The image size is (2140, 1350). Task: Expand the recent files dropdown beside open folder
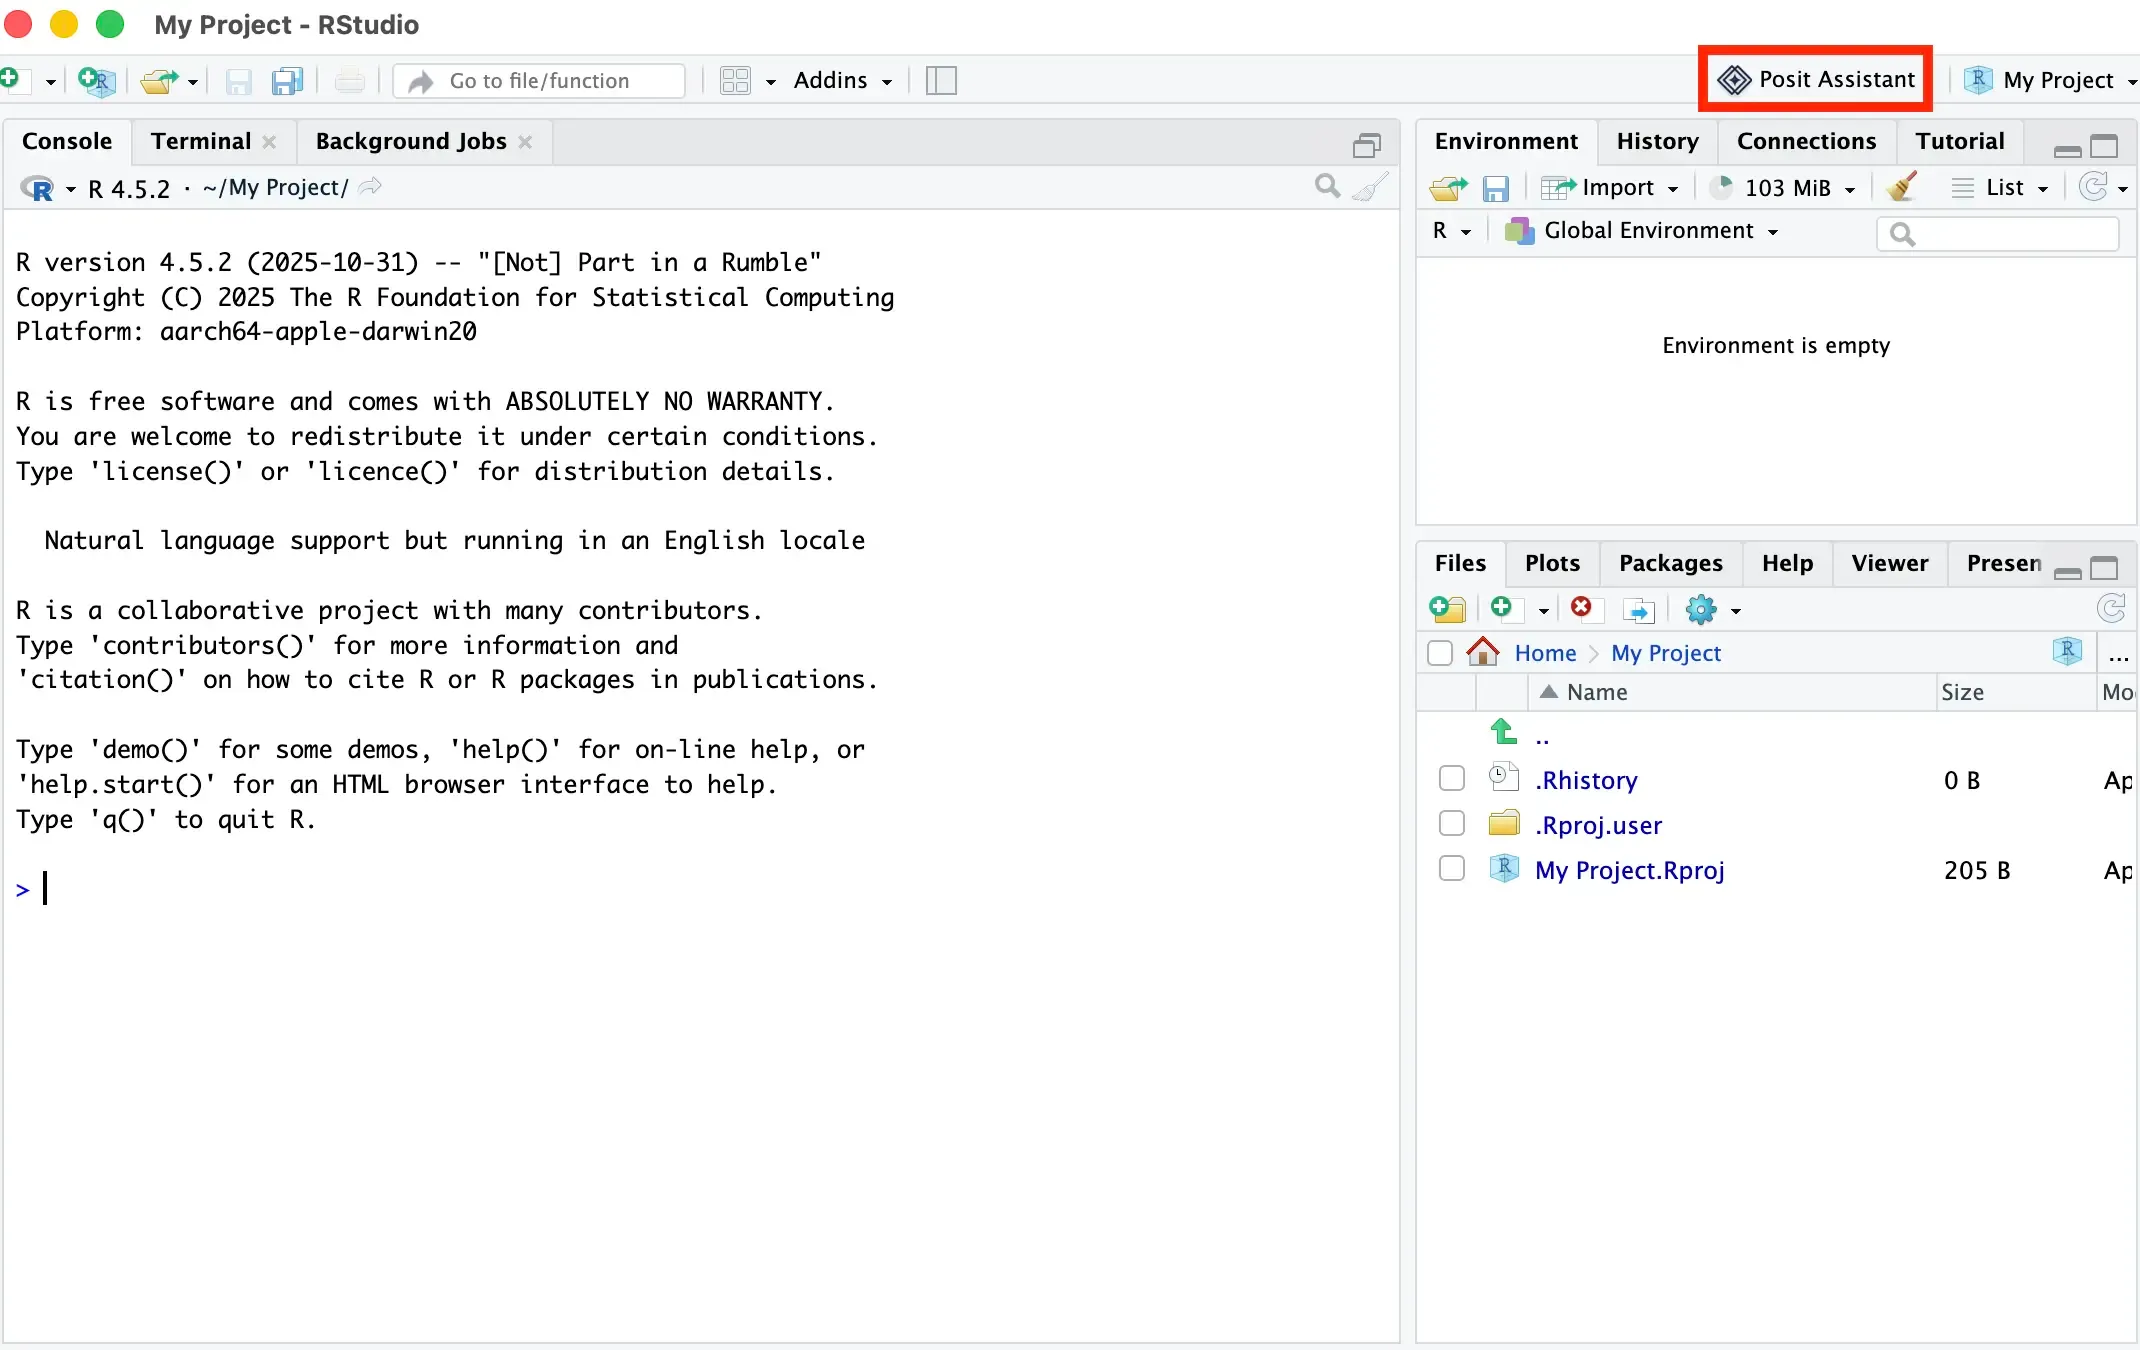[193, 82]
